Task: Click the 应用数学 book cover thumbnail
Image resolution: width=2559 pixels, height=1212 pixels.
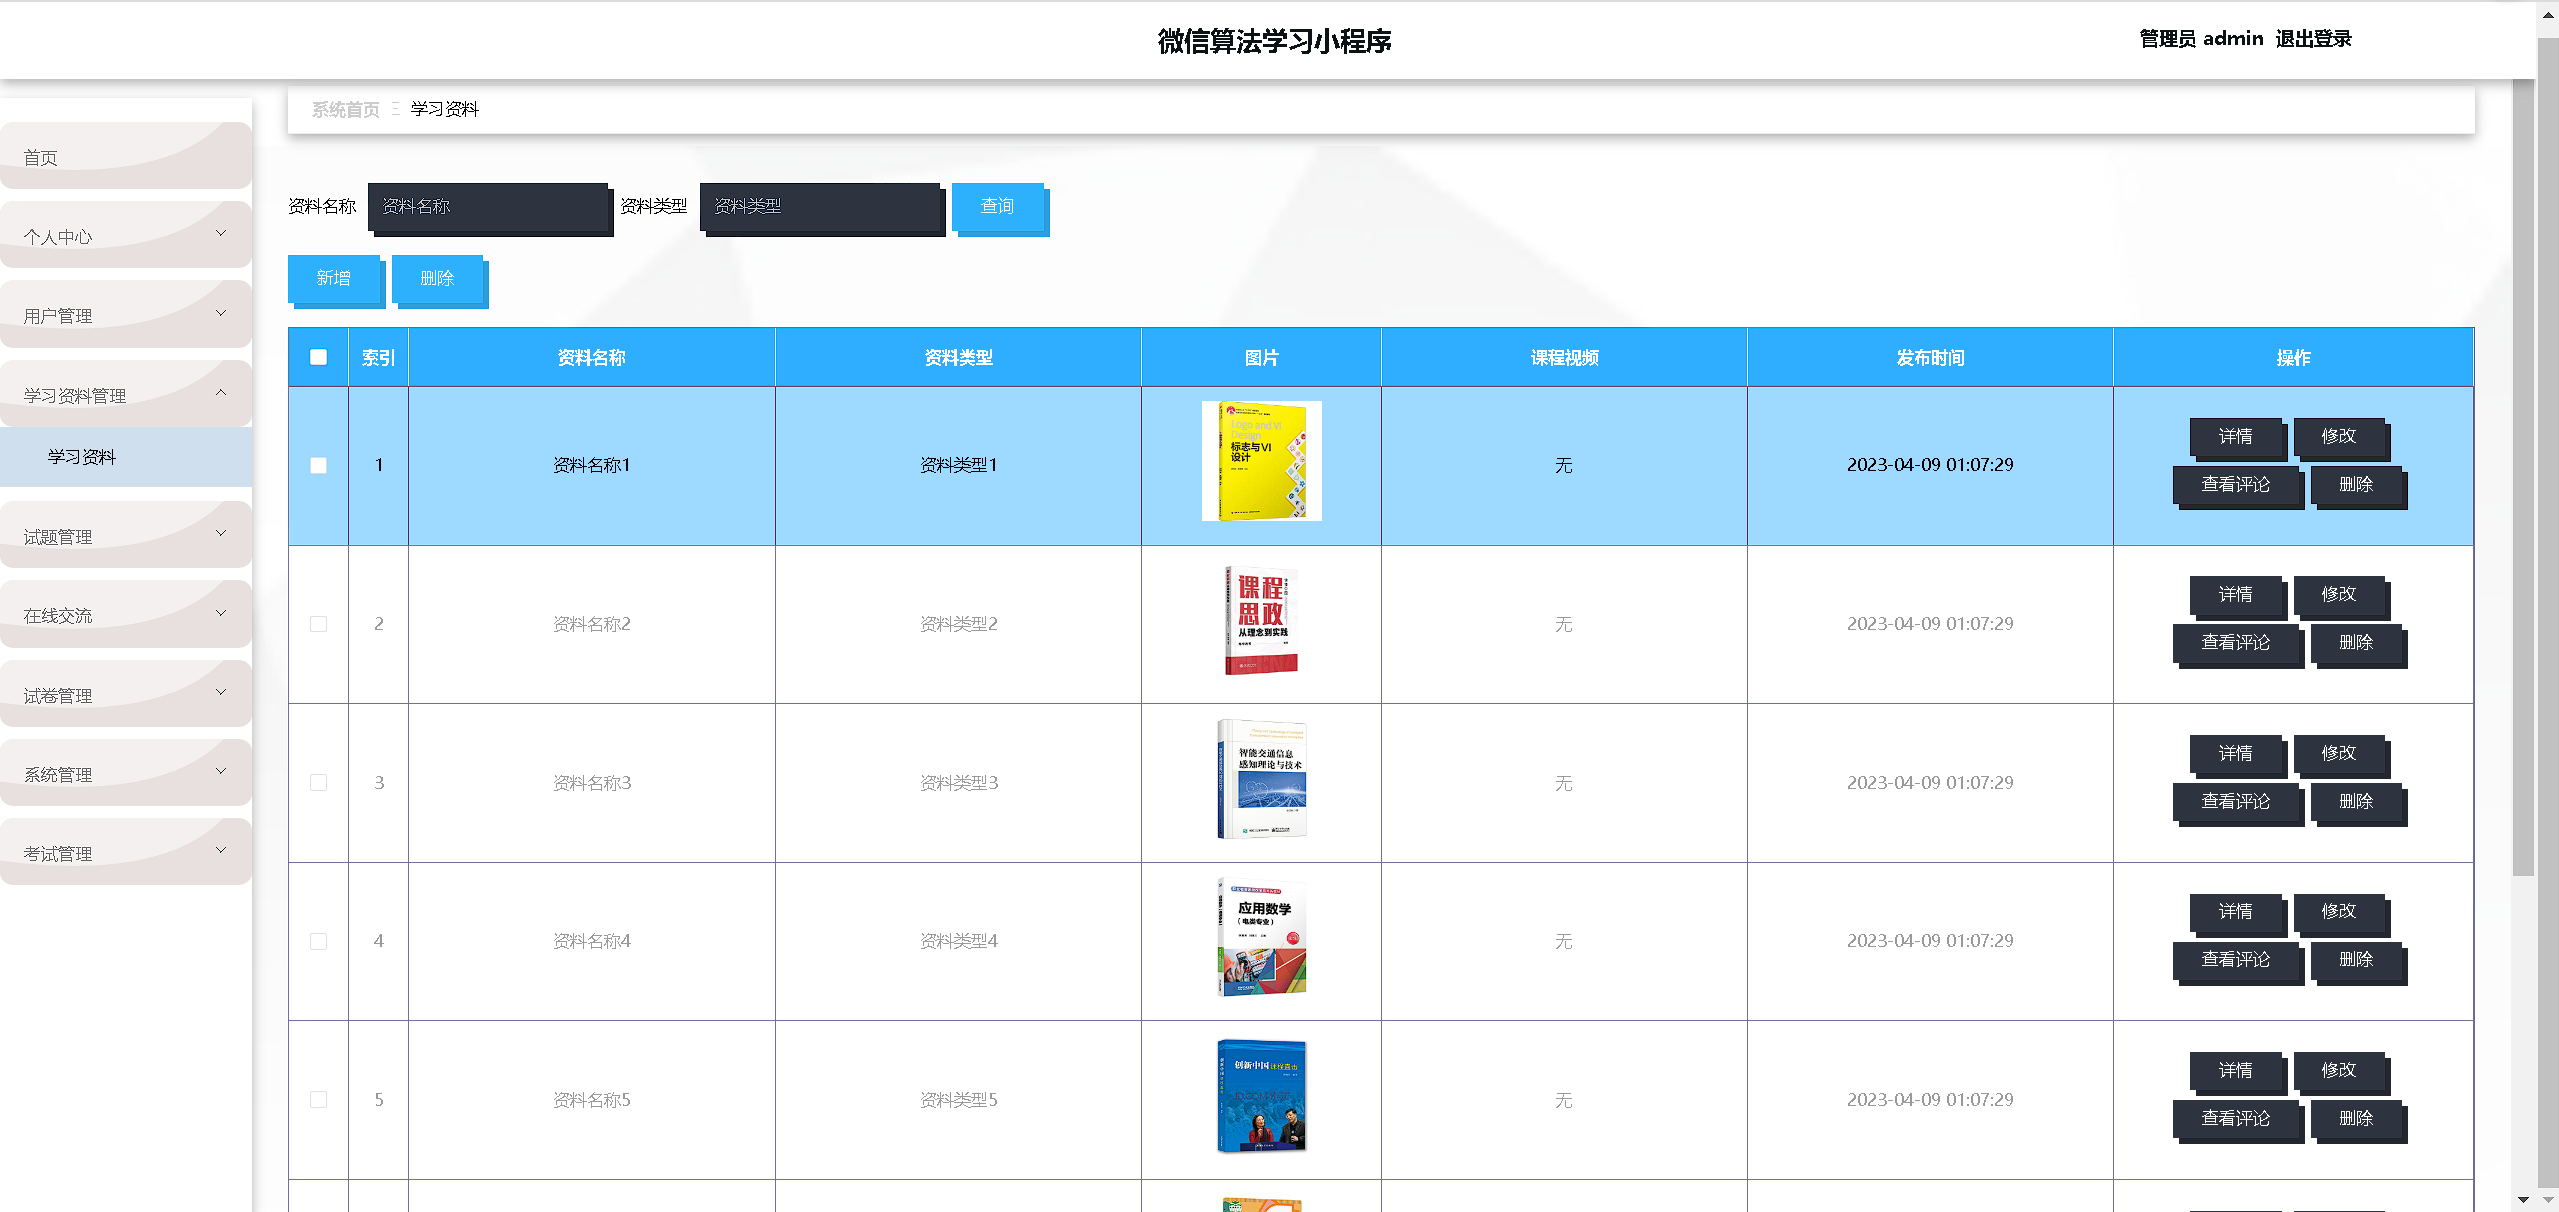Action: tap(1261, 937)
